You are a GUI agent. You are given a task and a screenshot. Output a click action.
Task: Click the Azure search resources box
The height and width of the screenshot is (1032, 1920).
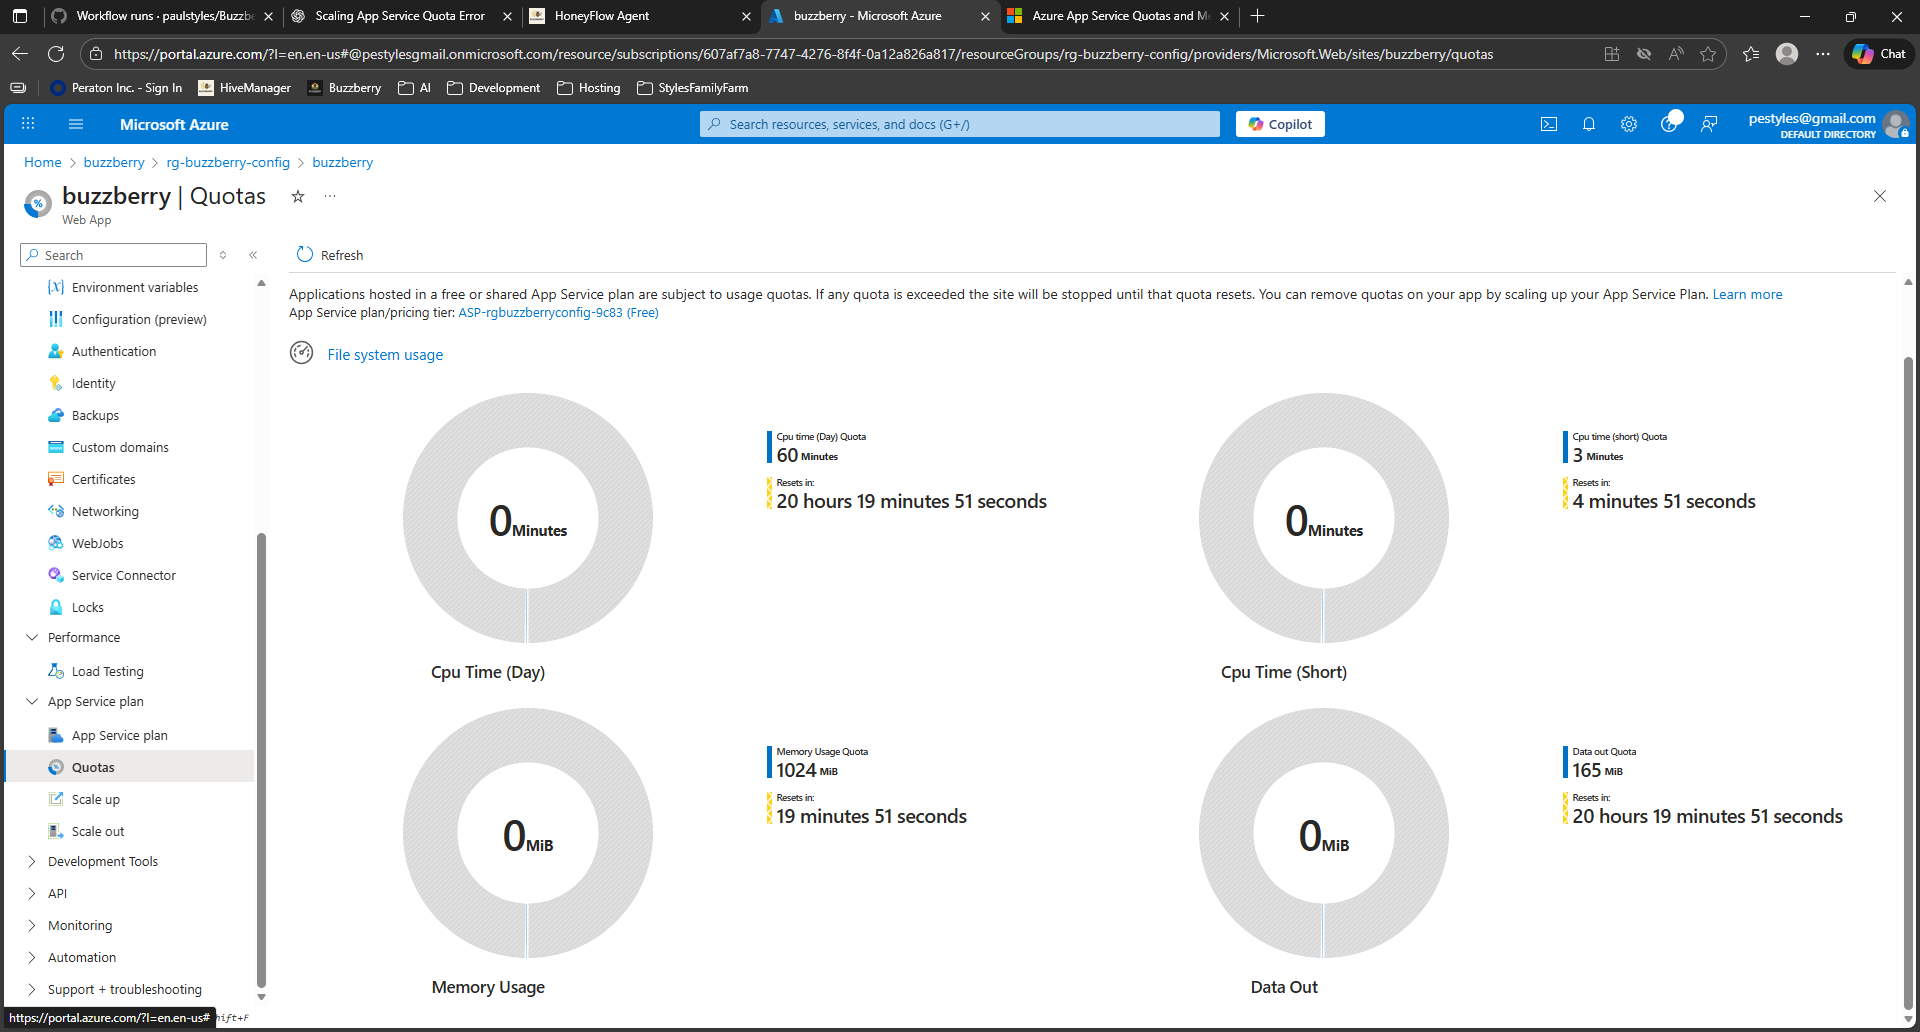[960, 124]
